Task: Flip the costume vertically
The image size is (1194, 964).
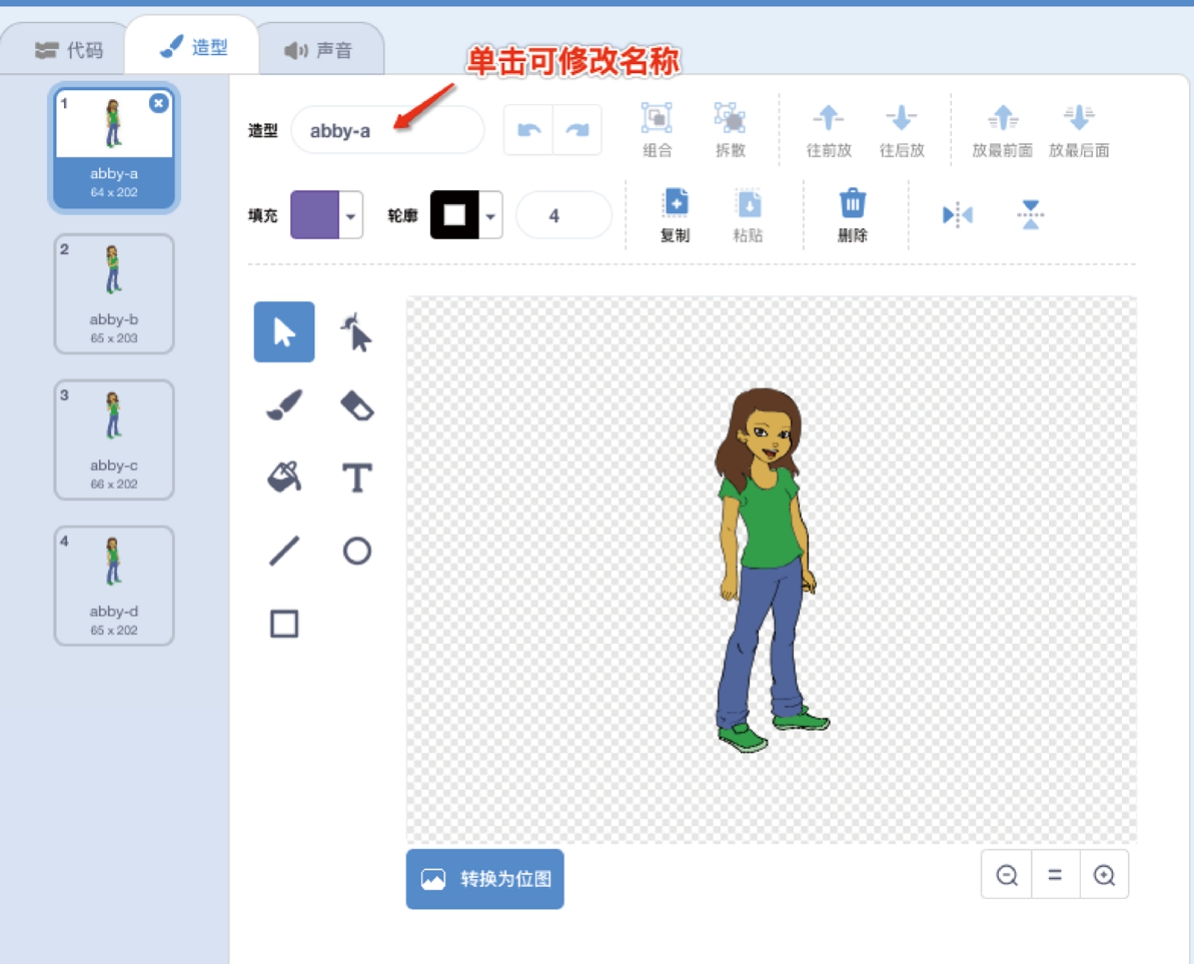Action: [x=1030, y=215]
